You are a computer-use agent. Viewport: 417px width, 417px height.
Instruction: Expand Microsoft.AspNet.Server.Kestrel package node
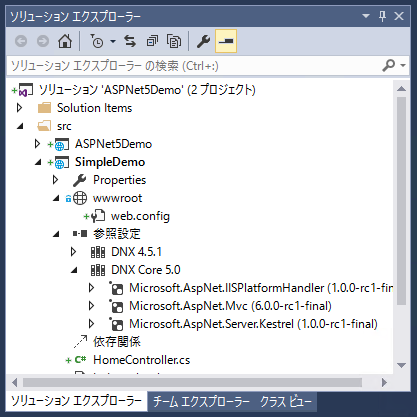91,324
